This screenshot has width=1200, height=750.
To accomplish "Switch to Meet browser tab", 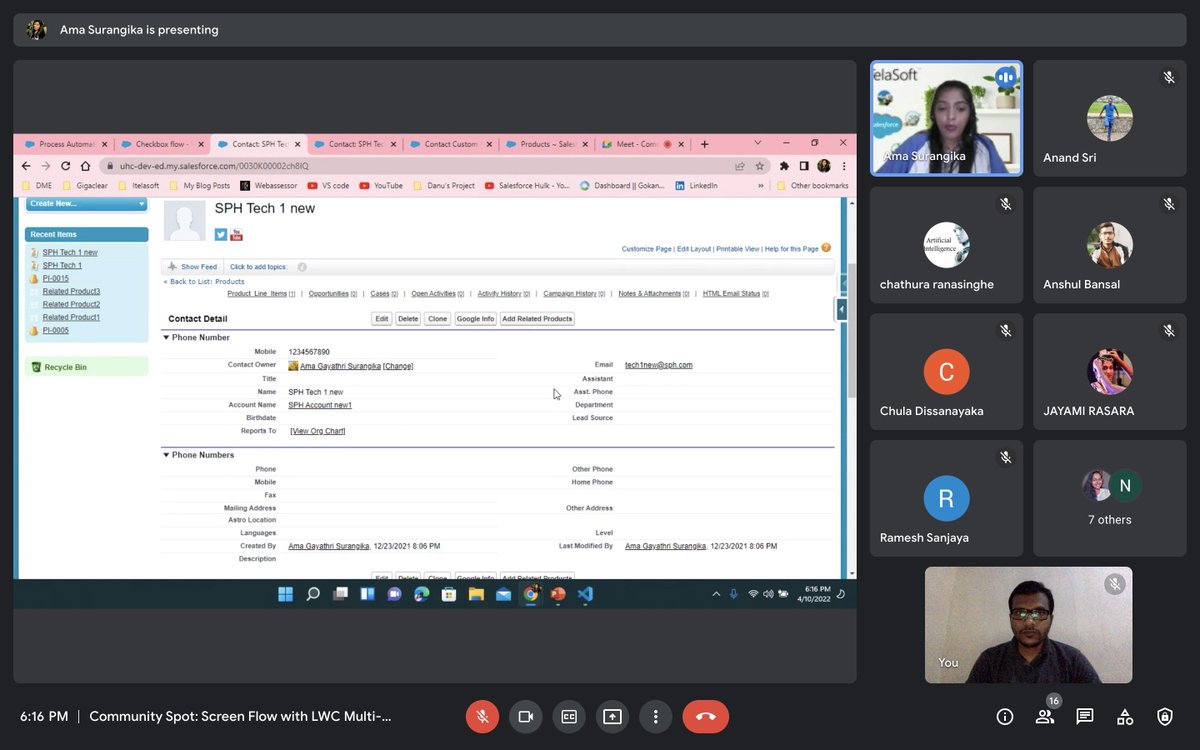I will (641, 144).
